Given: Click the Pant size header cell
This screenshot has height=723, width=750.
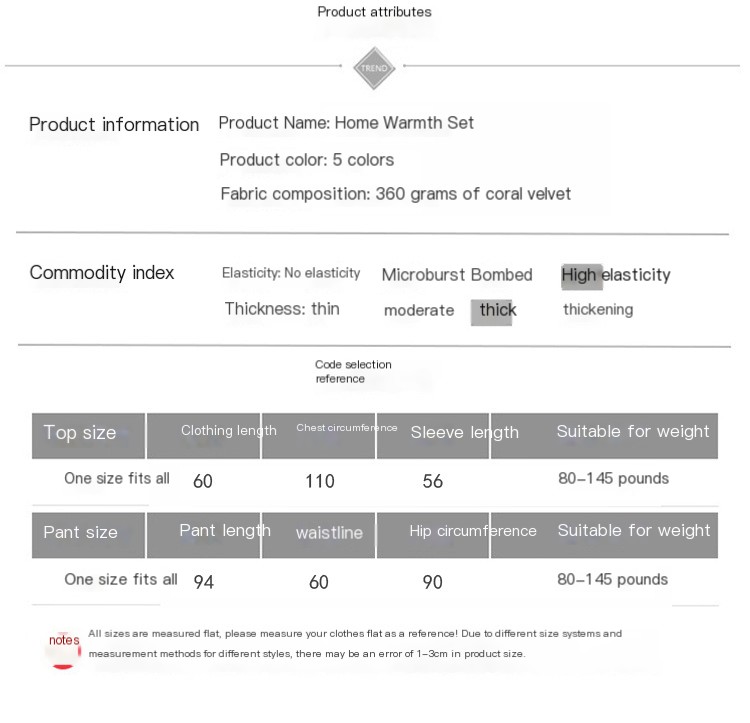Looking at the screenshot, I should tap(88, 535).
